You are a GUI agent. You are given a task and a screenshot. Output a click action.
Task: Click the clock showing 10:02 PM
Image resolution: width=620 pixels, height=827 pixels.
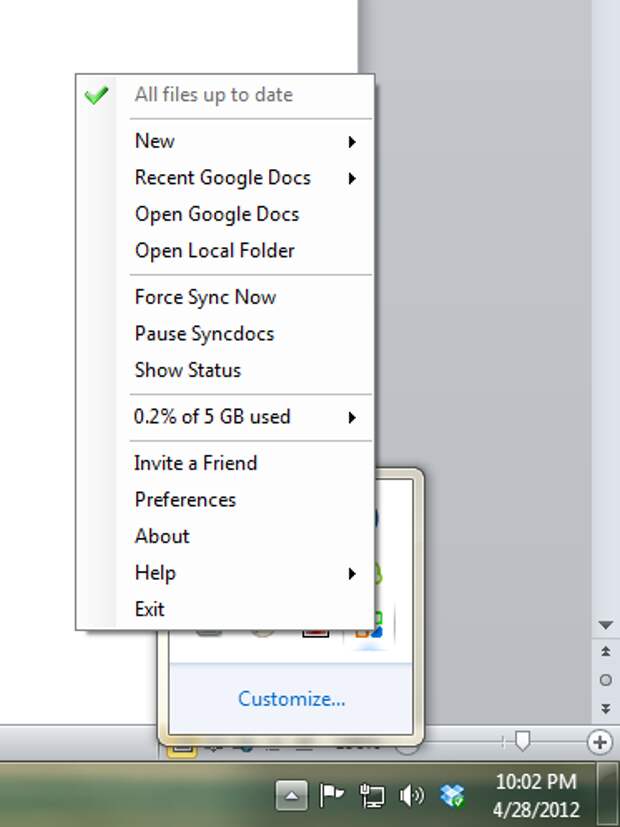coord(536,782)
